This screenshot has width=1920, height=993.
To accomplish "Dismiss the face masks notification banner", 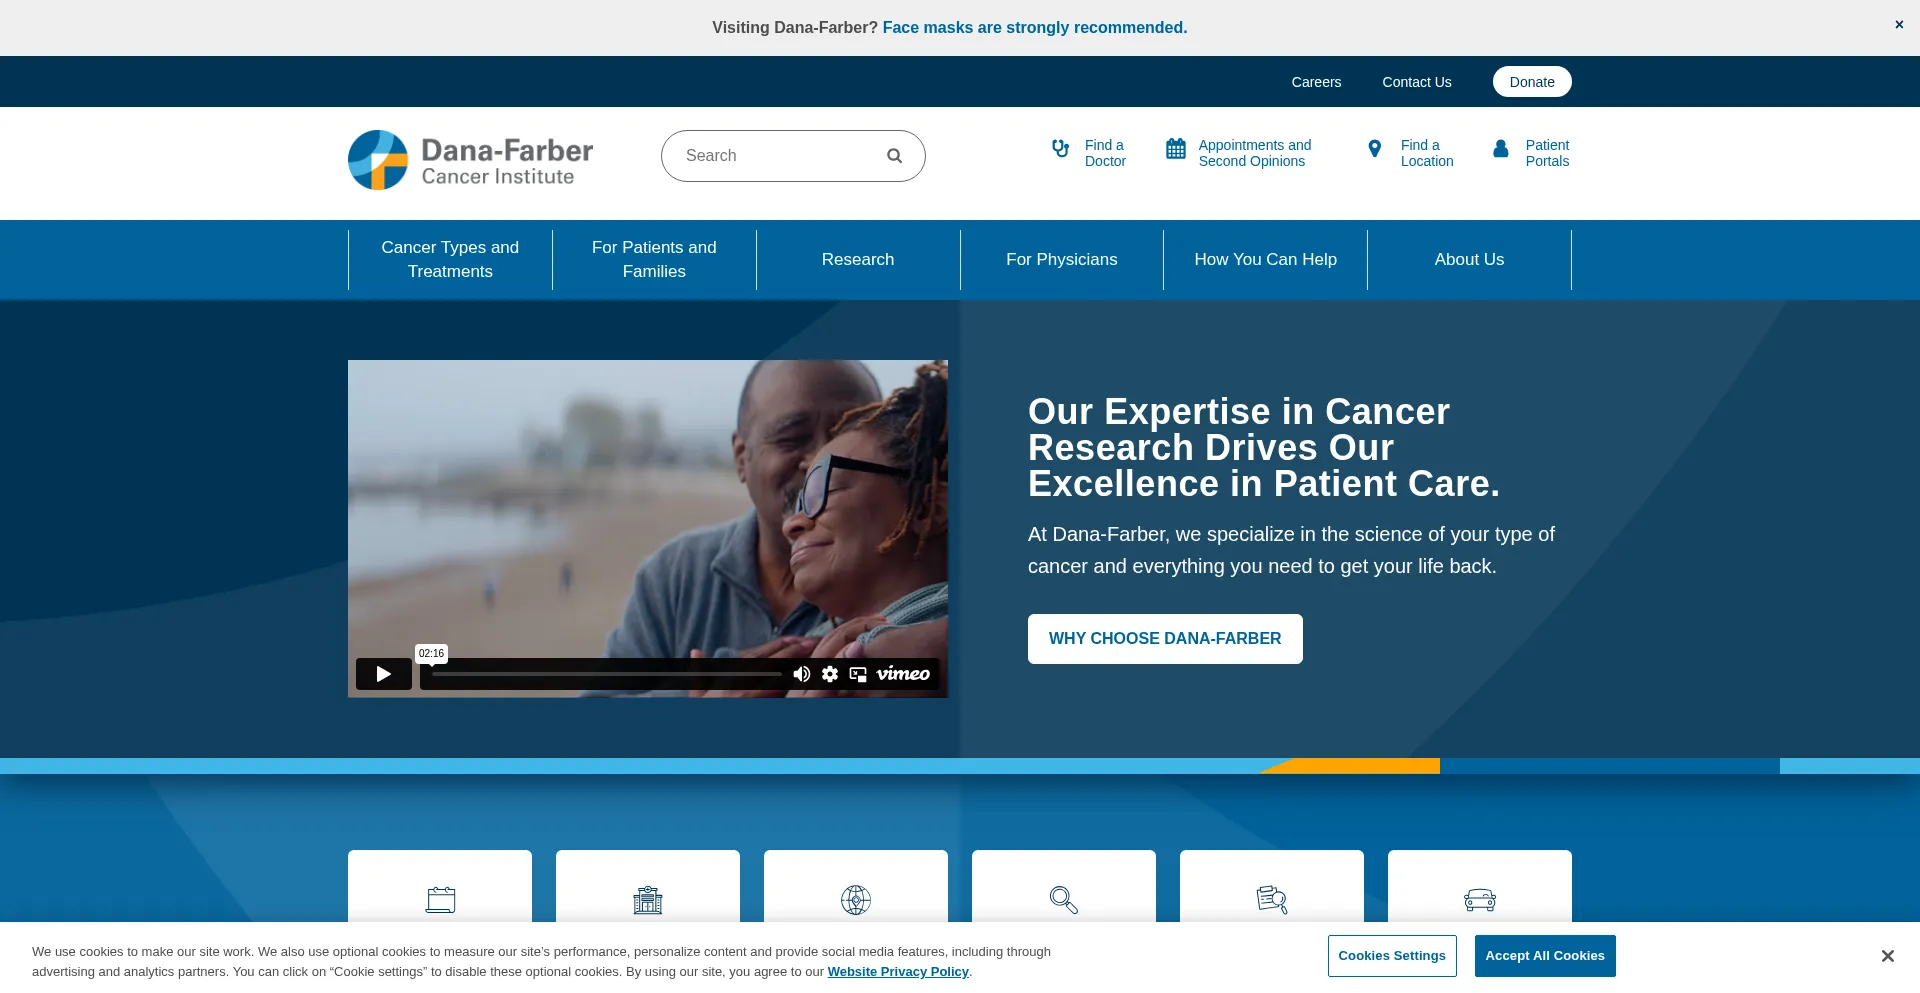I will tap(1898, 24).
